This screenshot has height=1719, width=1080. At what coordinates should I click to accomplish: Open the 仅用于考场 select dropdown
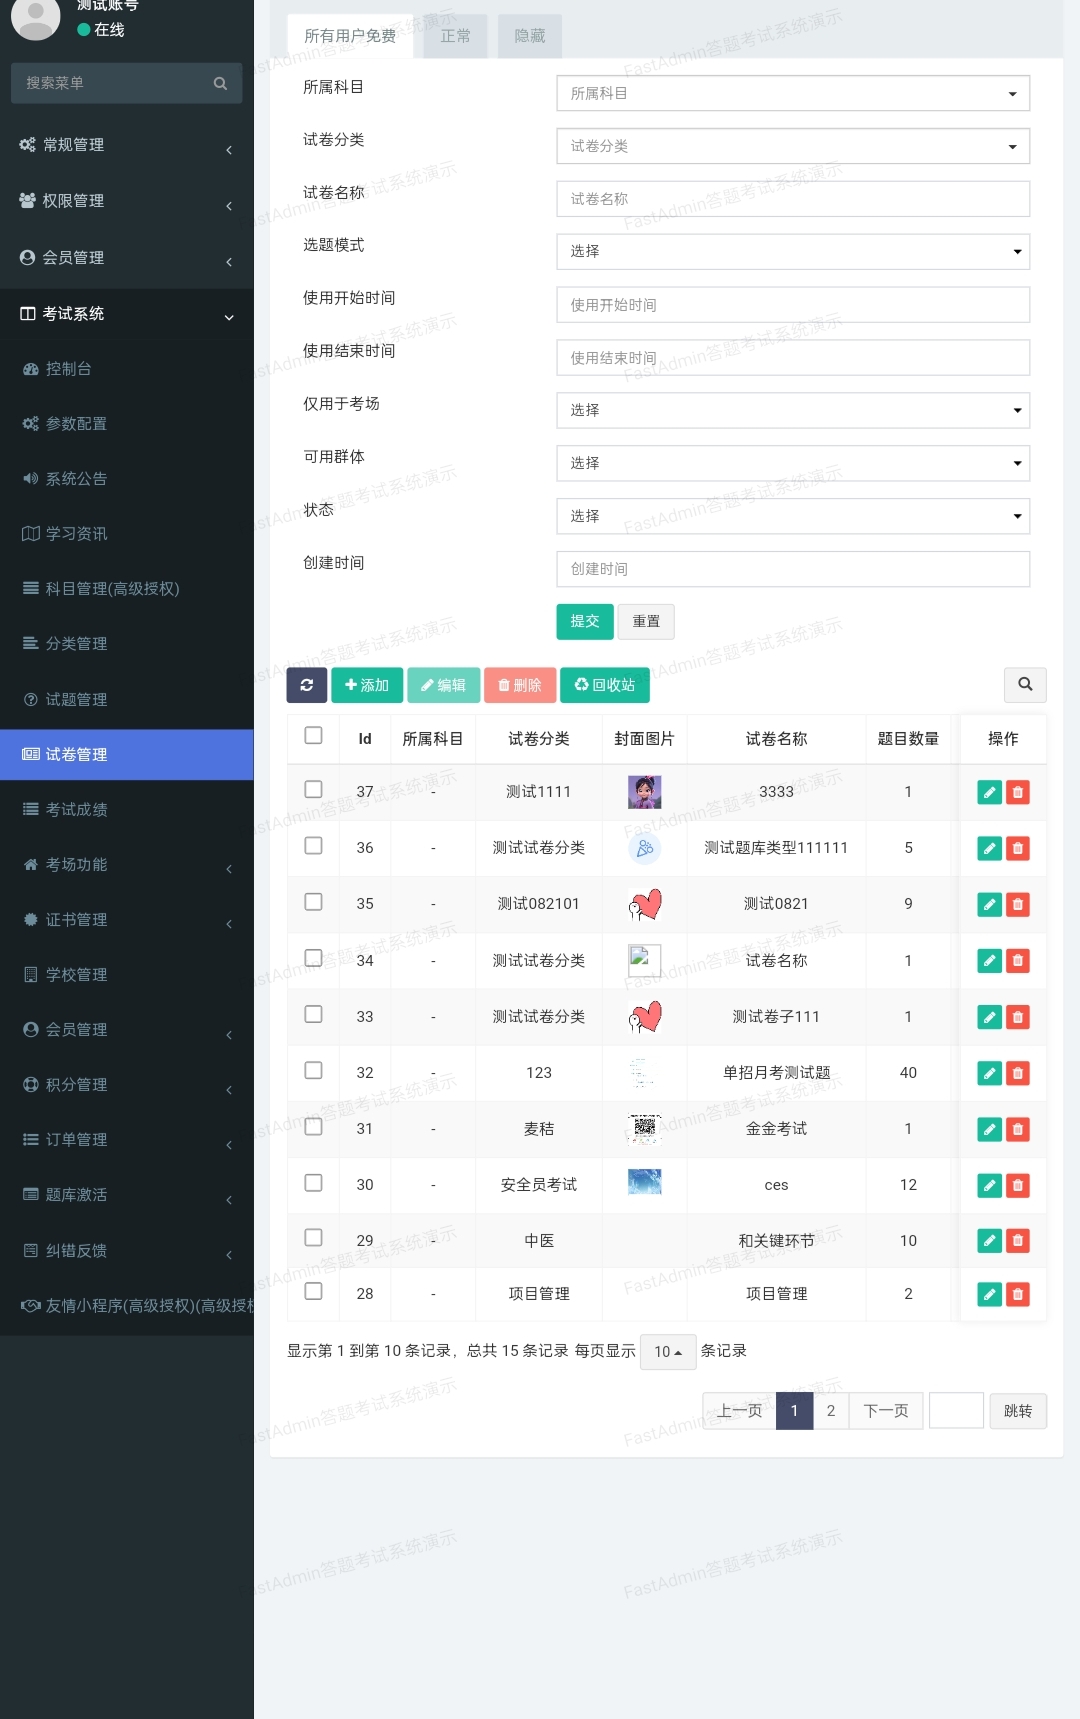(x=793, y=410)
